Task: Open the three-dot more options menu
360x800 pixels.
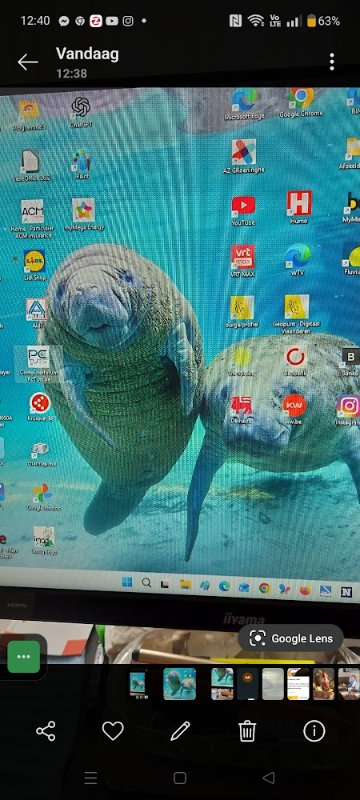Action: [x=332, y=62]
